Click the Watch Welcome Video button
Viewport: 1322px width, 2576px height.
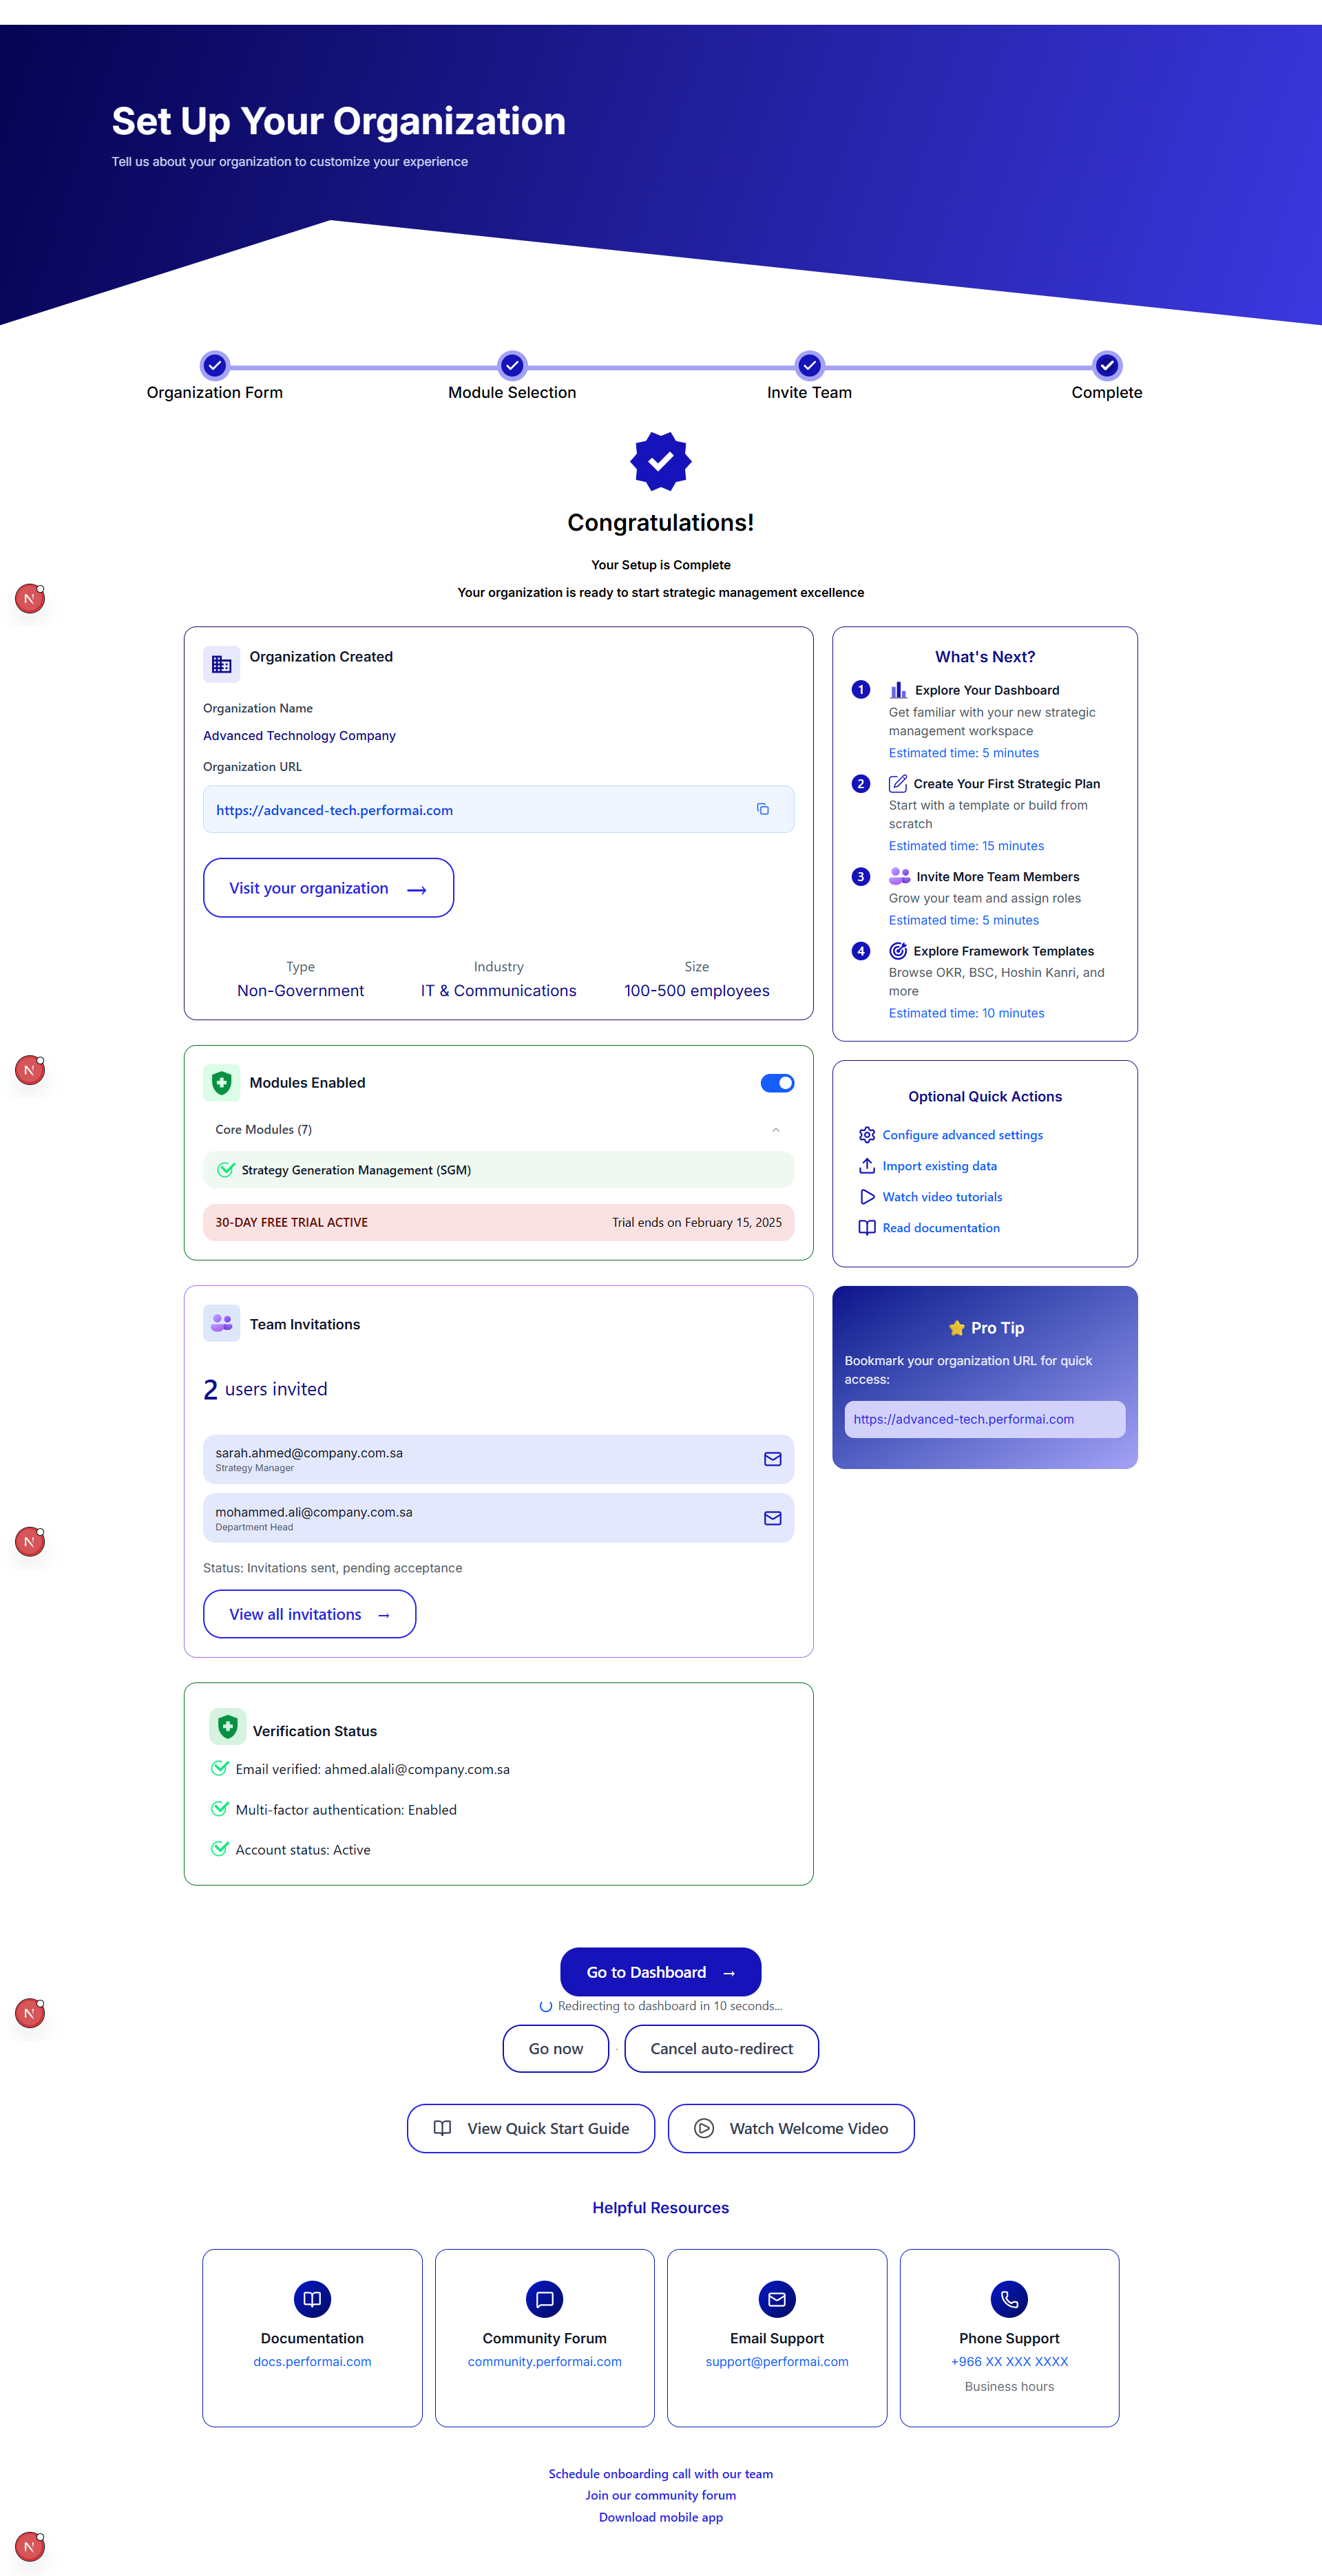click(x=790, y=2128)
